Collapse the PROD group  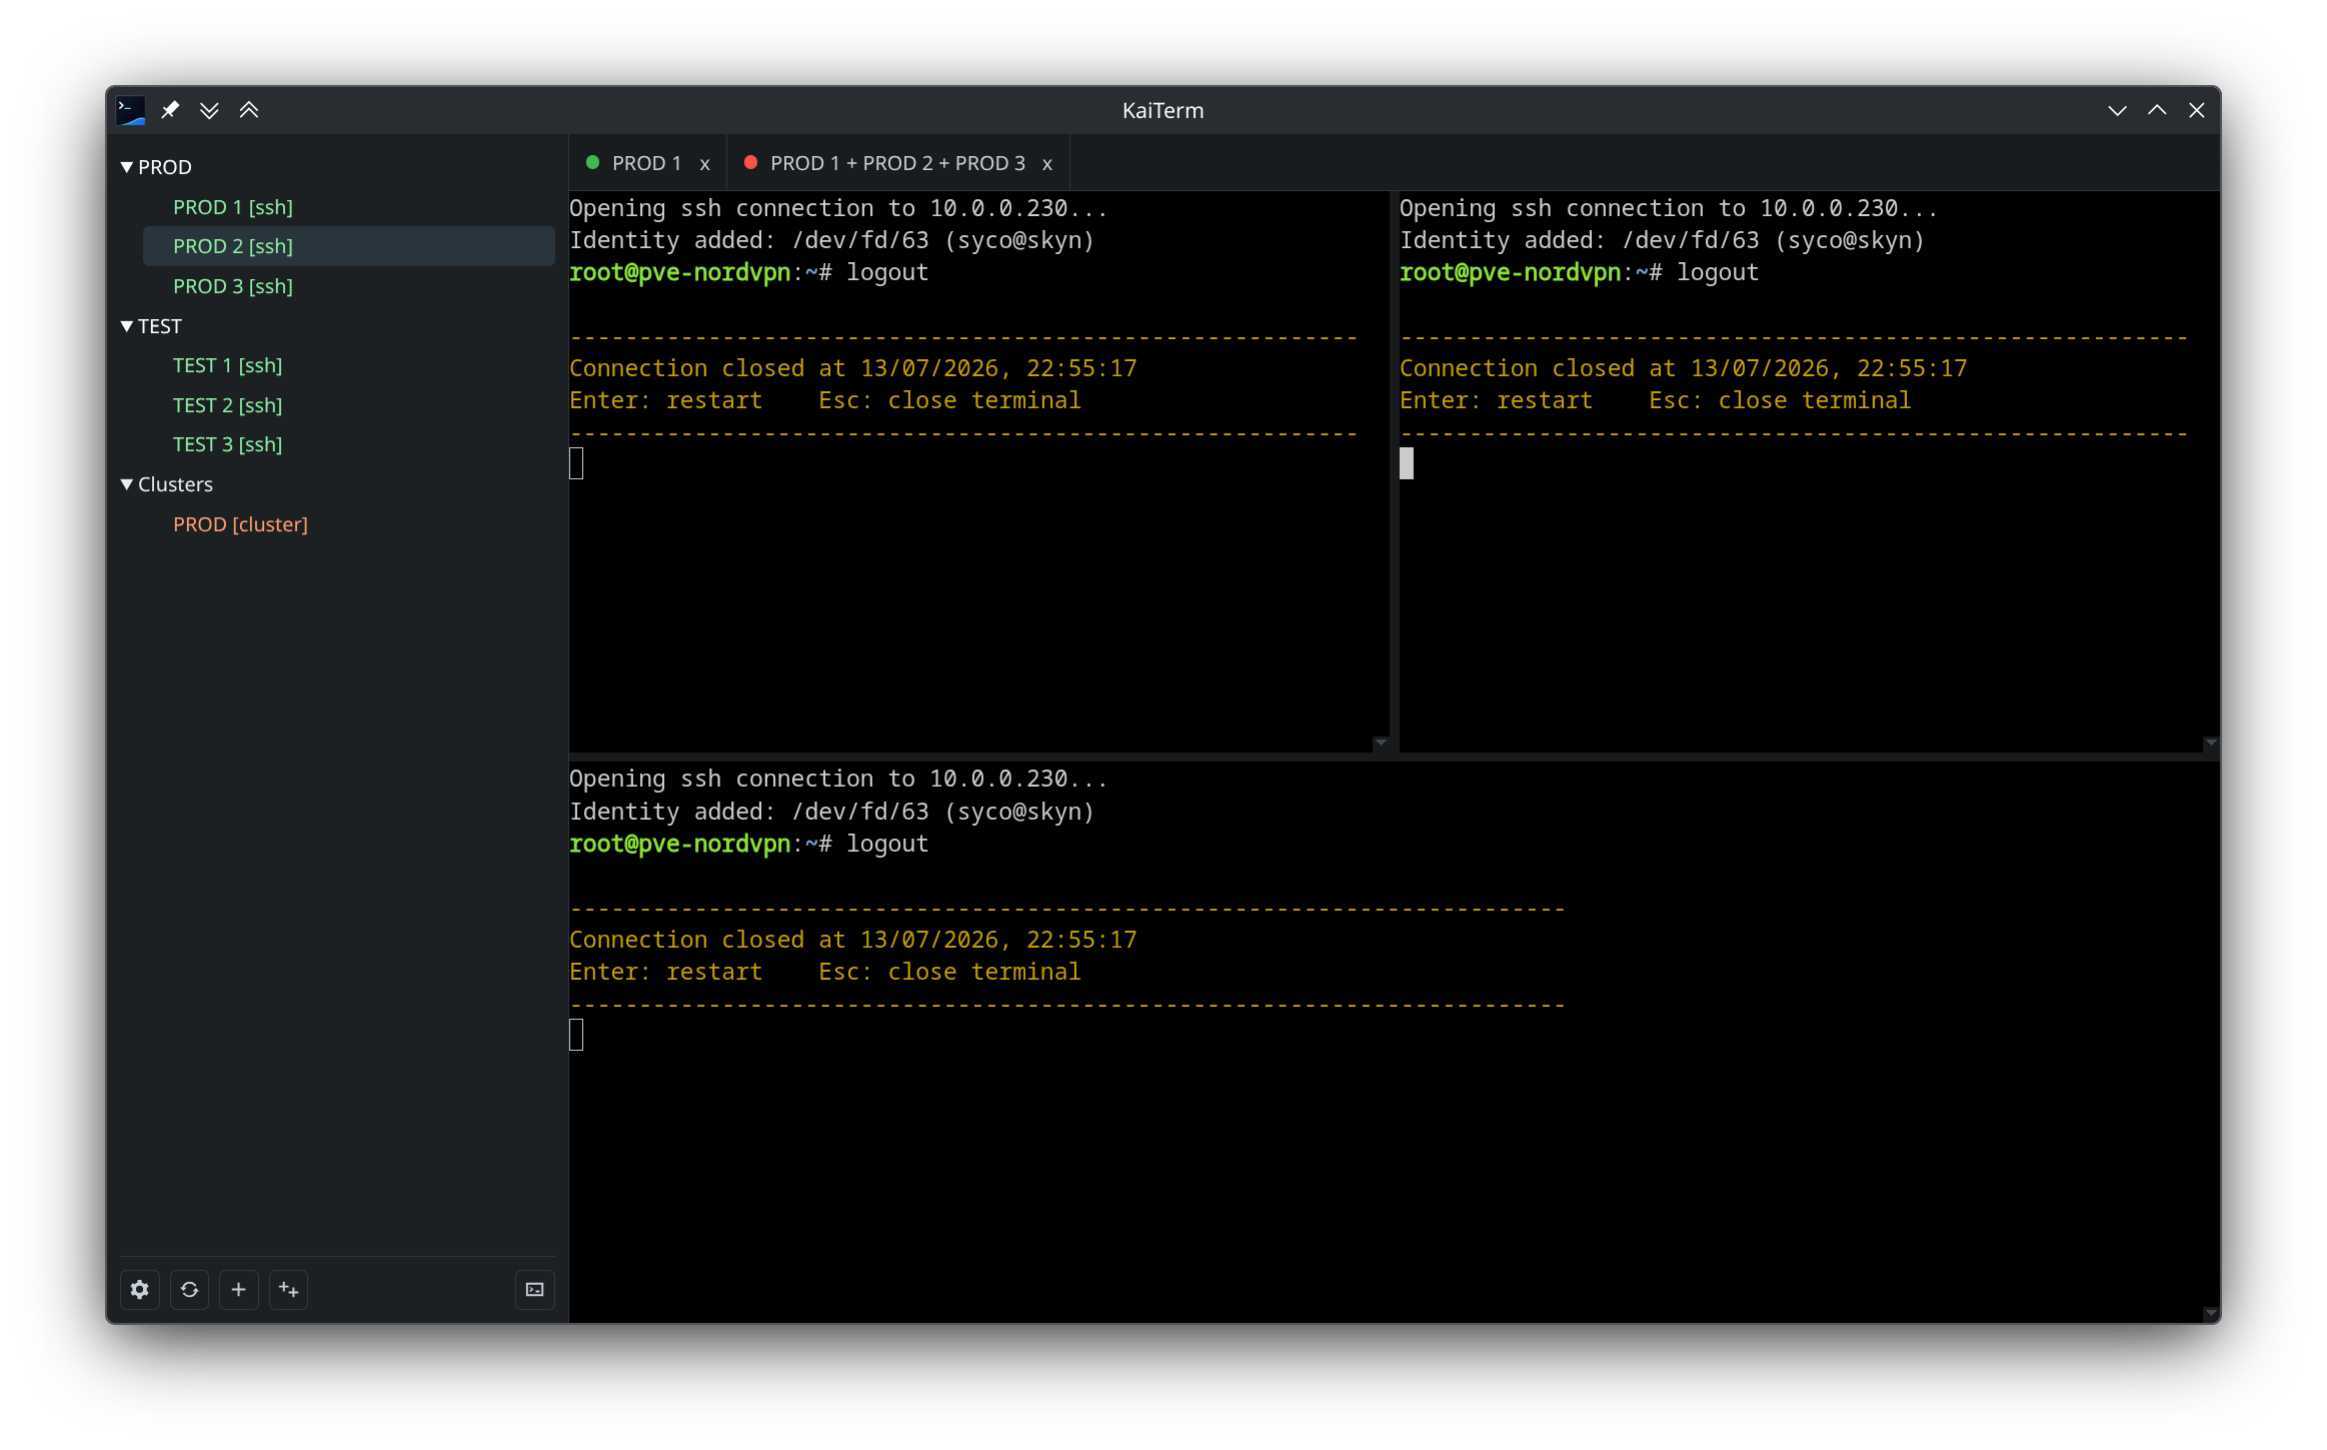point(127,167)
